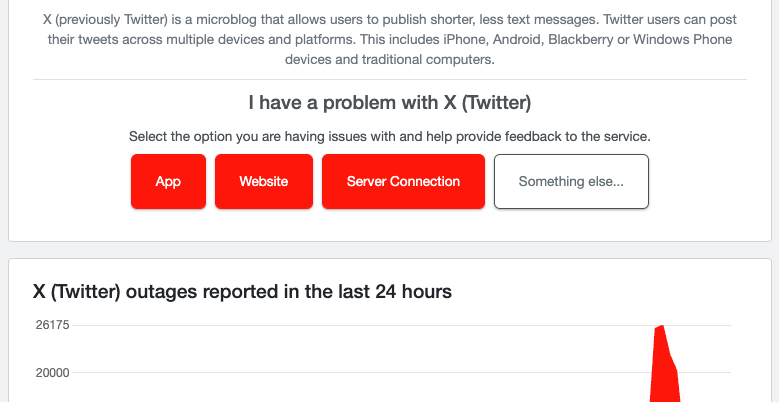This screenshot has width=779, height=402.
Task: Open the Something else... option
Action: (571, 181)
